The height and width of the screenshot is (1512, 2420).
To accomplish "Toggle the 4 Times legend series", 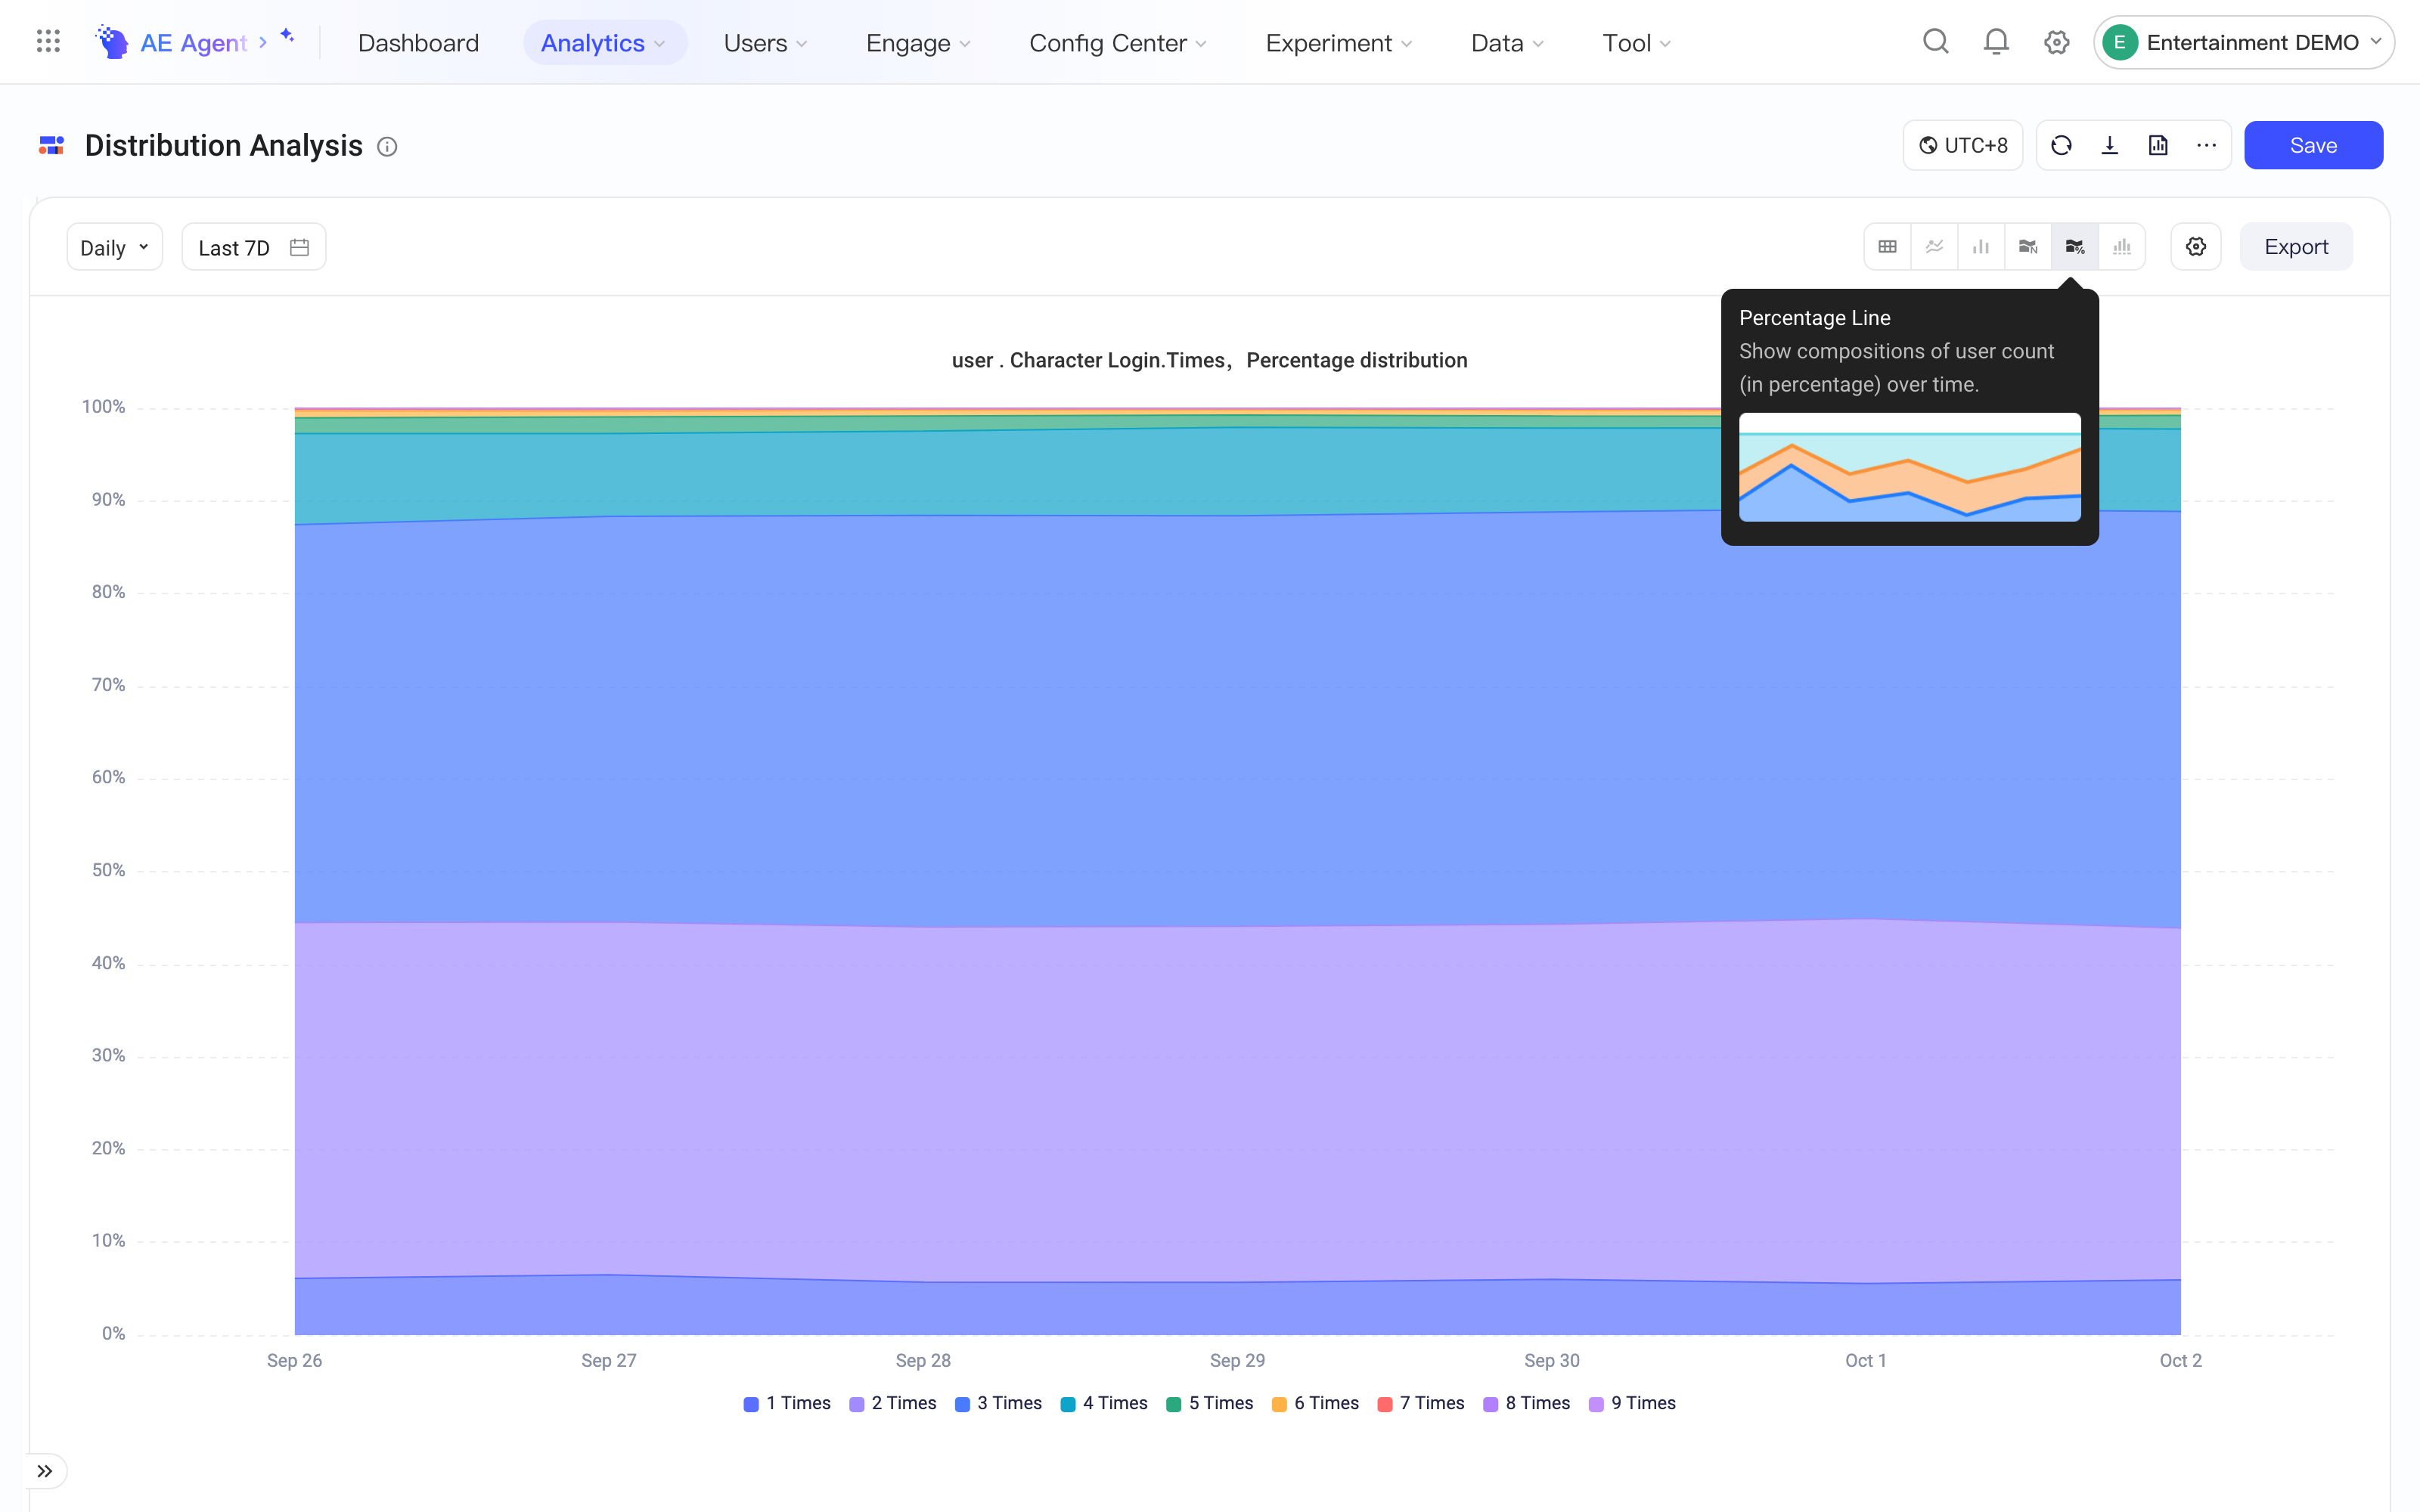I will (x=1104, y=1403).
